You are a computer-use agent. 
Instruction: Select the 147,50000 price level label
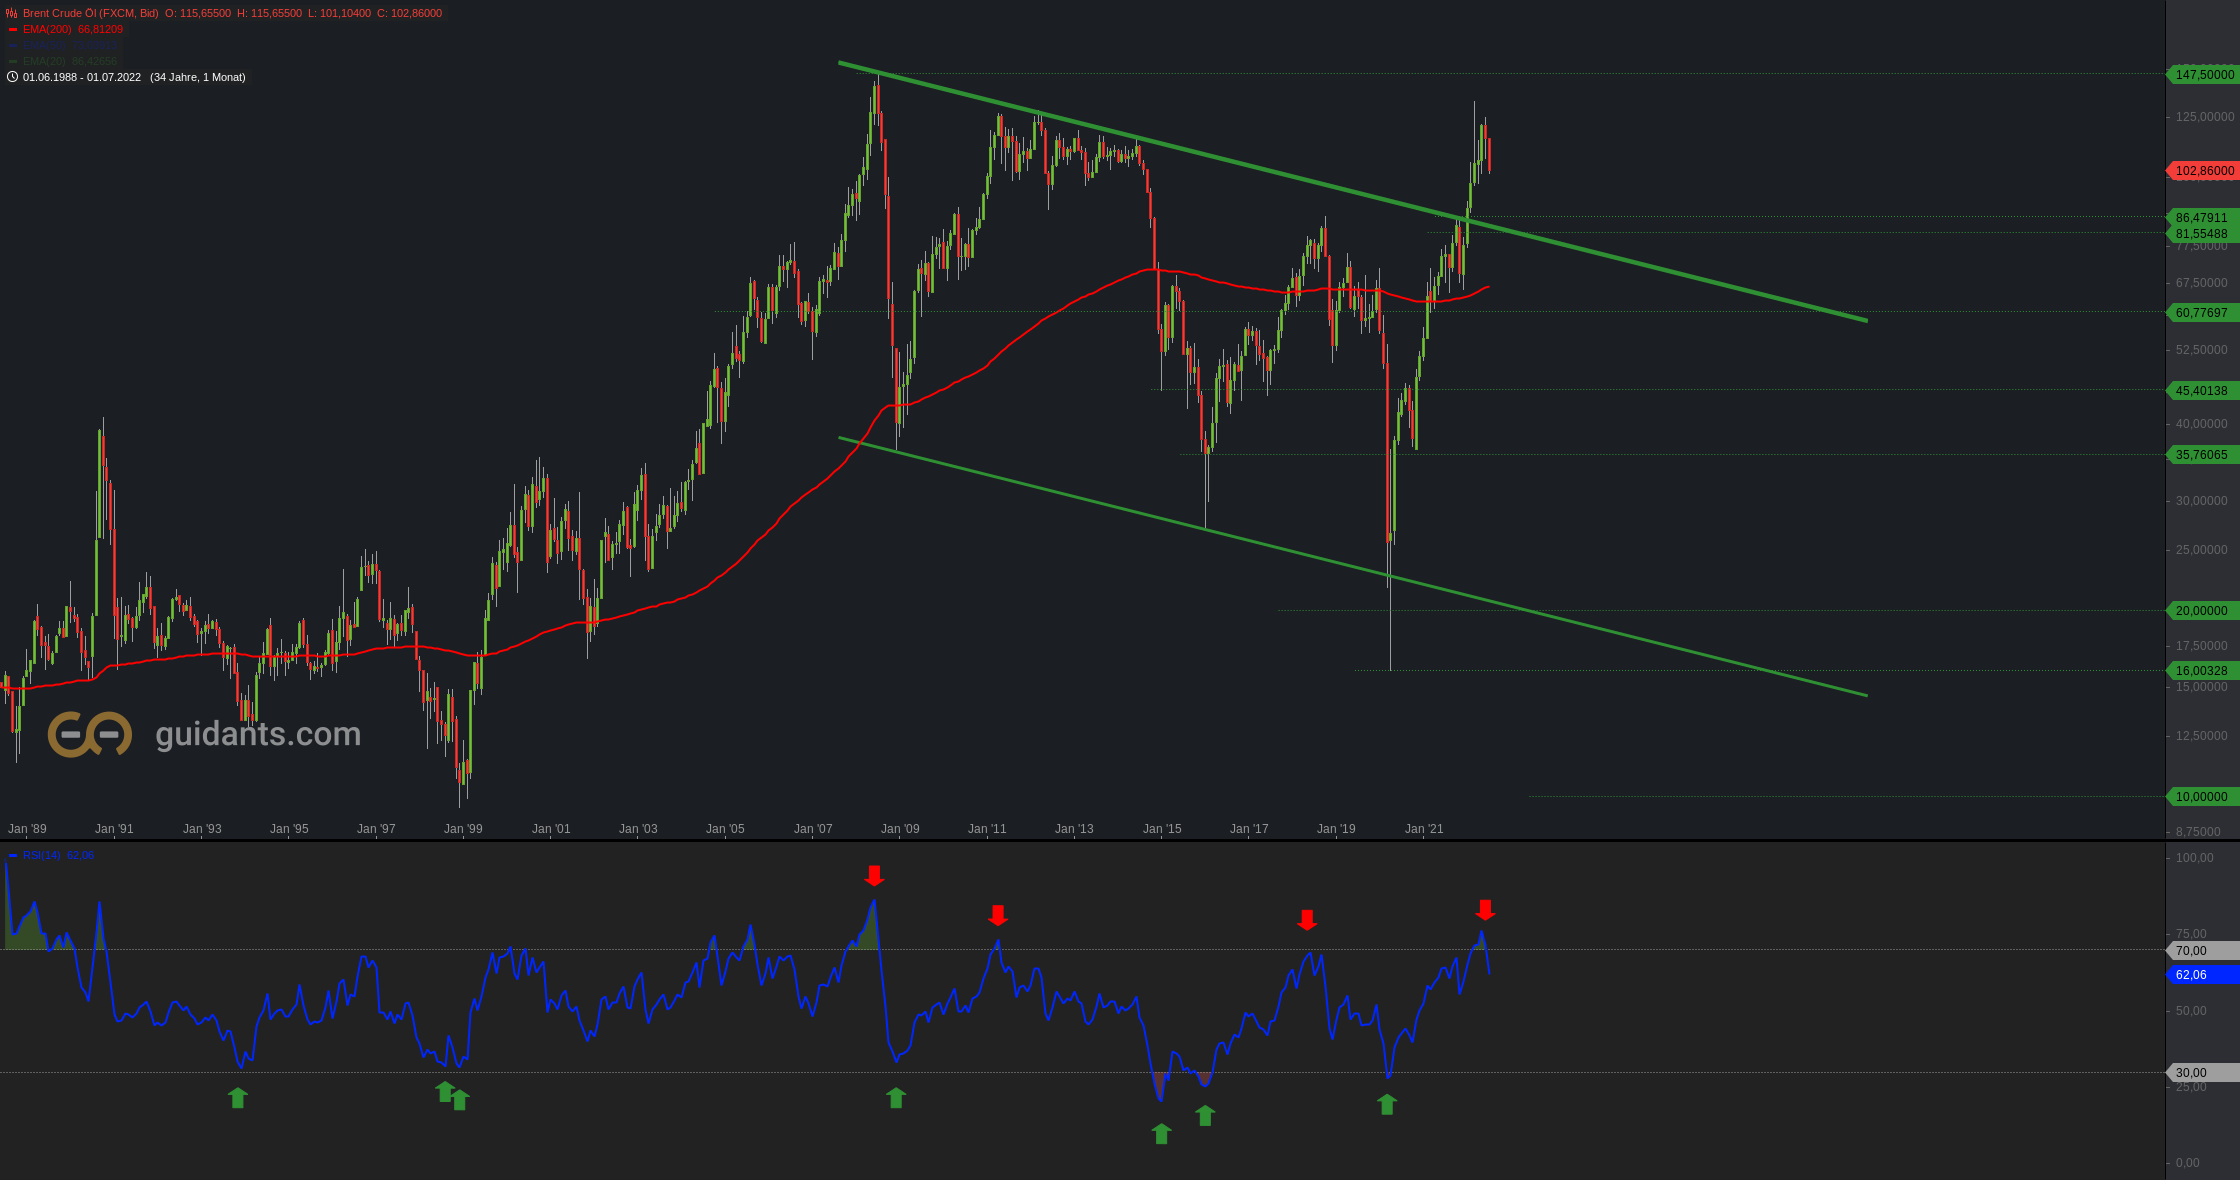click(x=2203, y=75)
